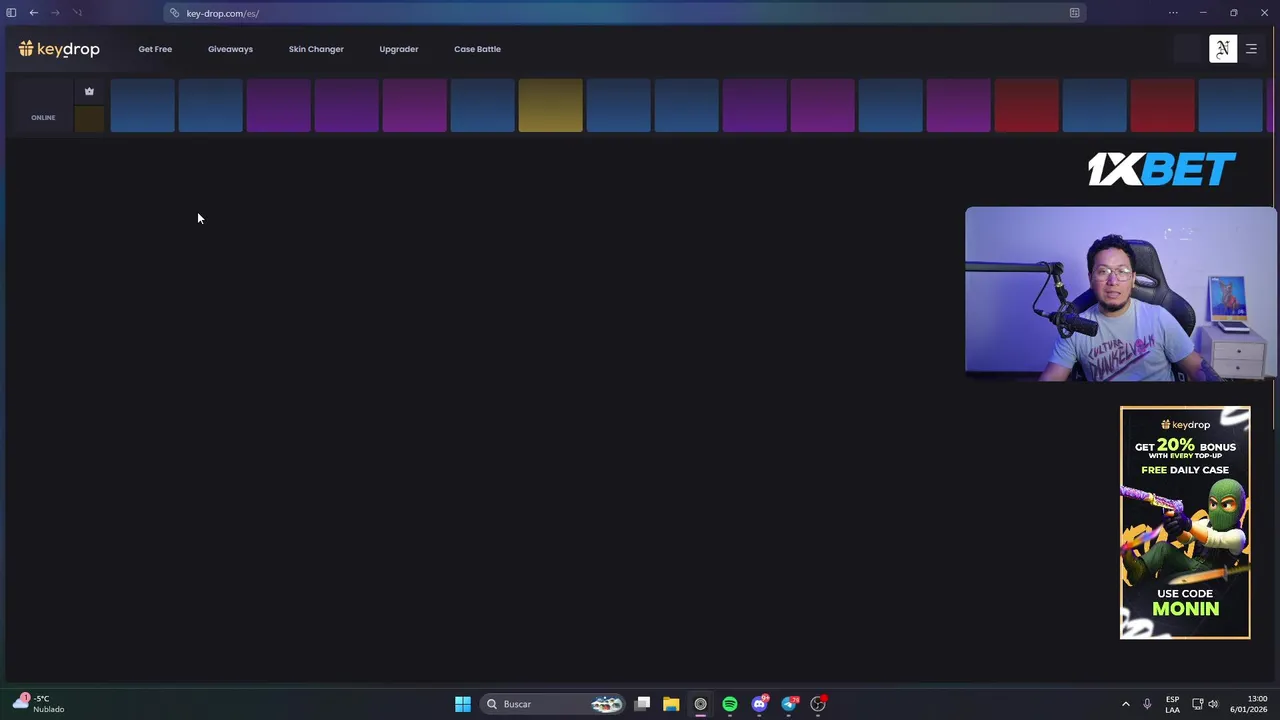1280x720 pixels.
Task: Click the ONLINE label in the drop feed
Action: (x=43, y=117)
